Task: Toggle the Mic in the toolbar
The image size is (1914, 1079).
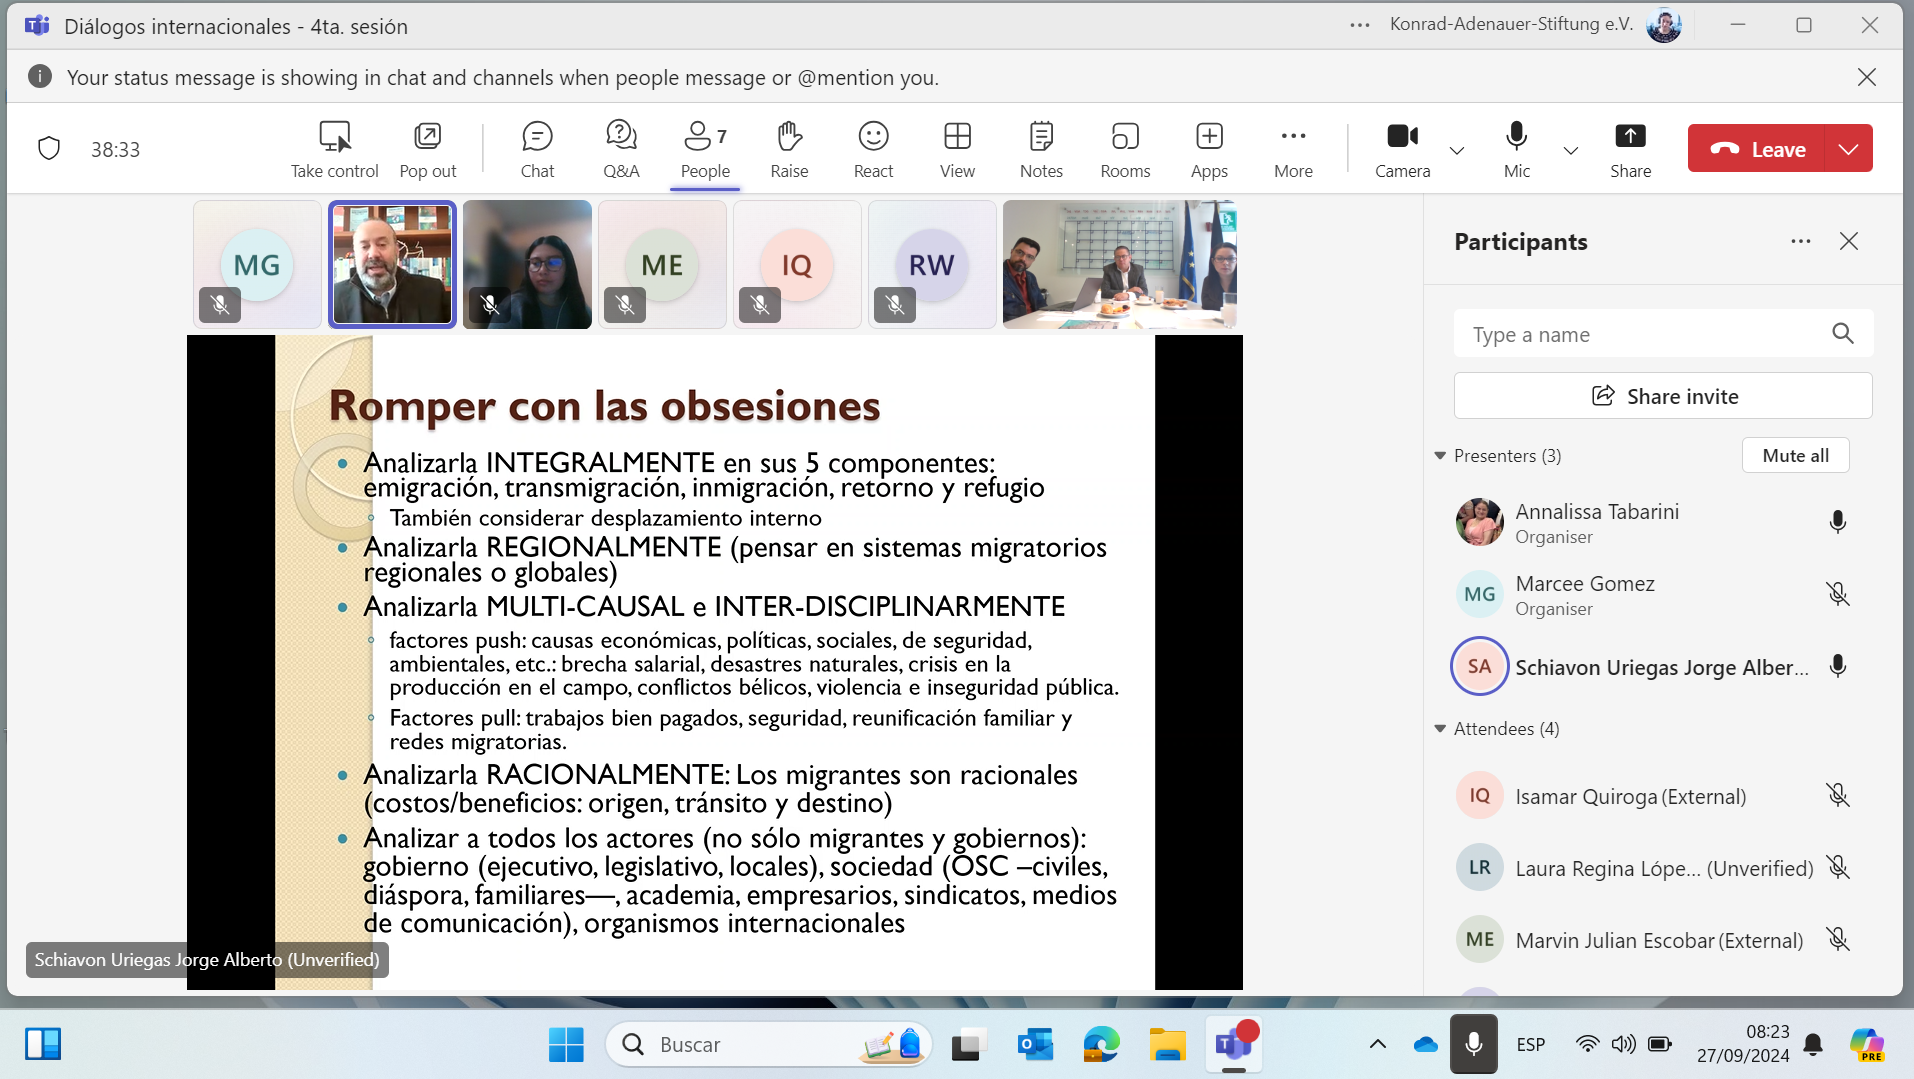Action: tap(1516, 149)
